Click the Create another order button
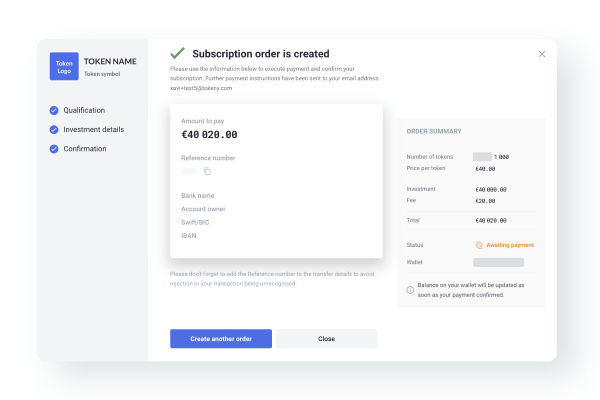This screenshot has width=600, height=400. 221,339
